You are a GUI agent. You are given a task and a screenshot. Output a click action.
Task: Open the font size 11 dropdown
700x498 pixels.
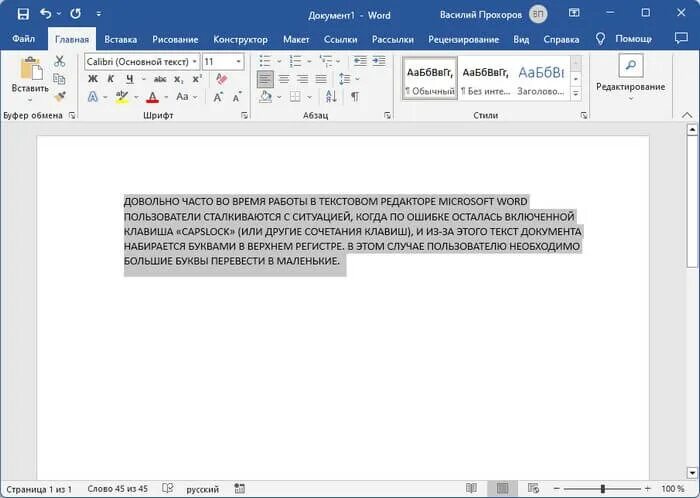click(239, 62)
